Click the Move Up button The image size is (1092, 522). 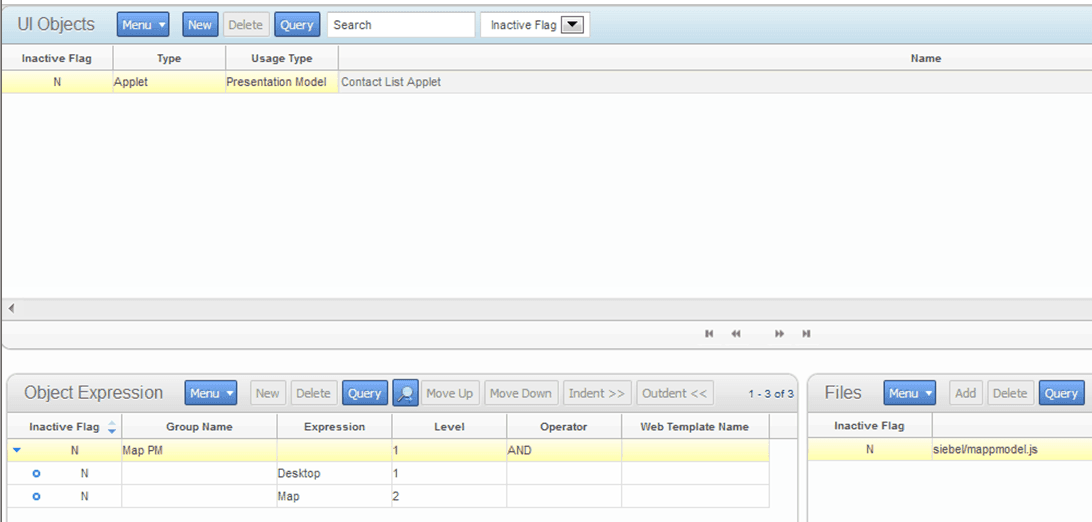pyautogui.click(x=450, y=393)
